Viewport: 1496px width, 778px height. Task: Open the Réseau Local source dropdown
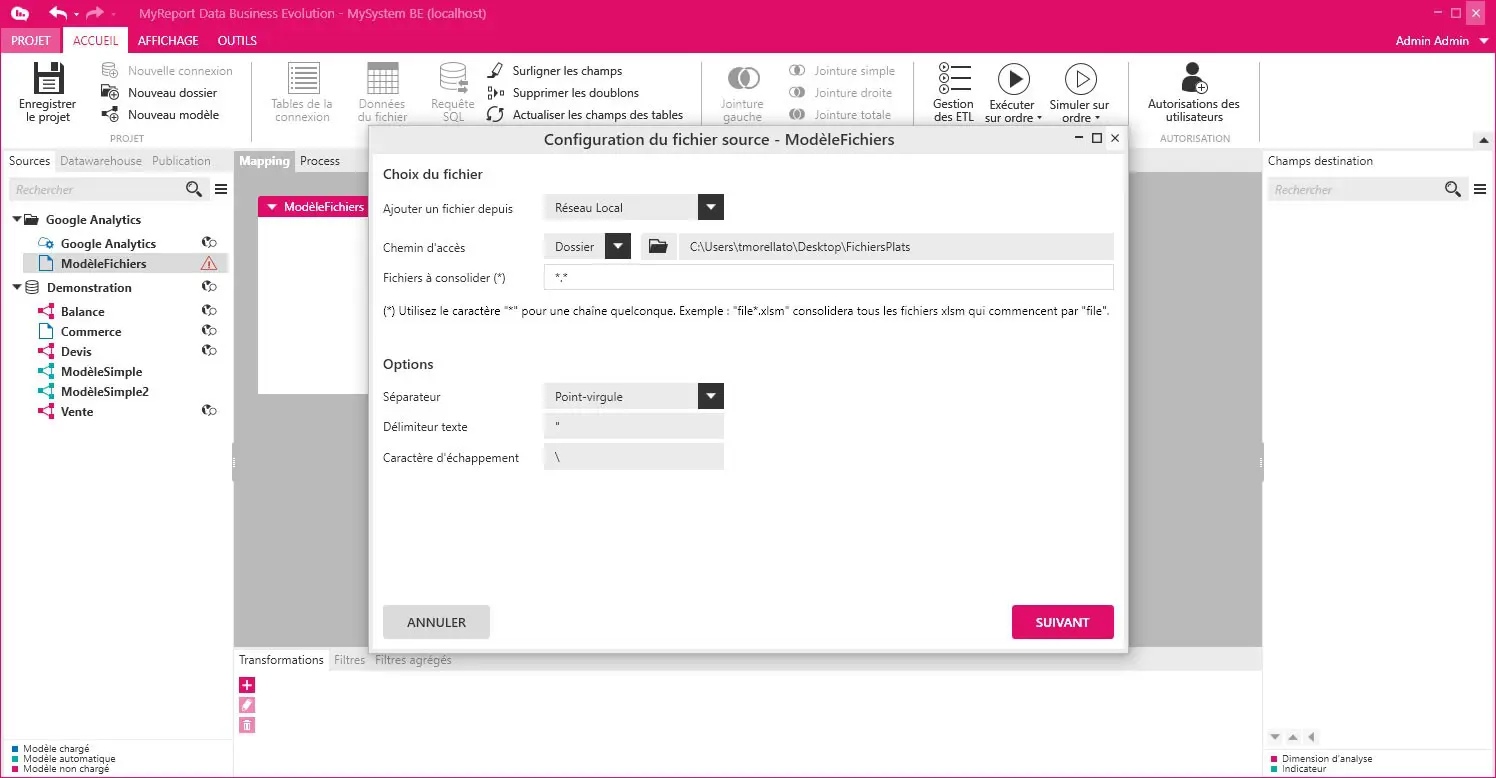(710, 208)
